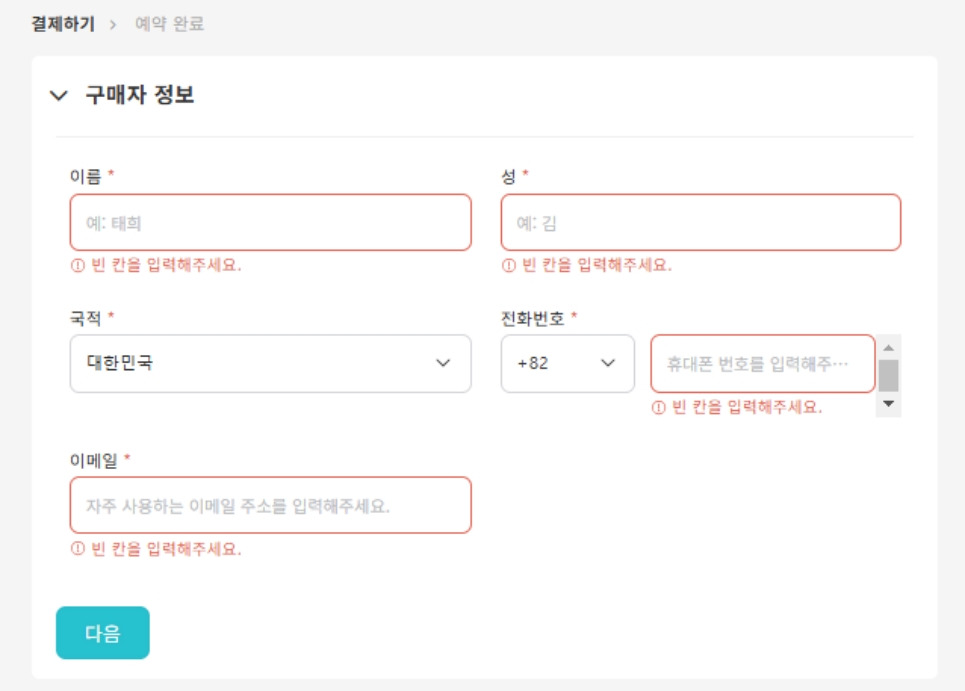Click the breadcrumb separator arrow icon
This screenshot has width=965, height=691.
pos(113,25)
